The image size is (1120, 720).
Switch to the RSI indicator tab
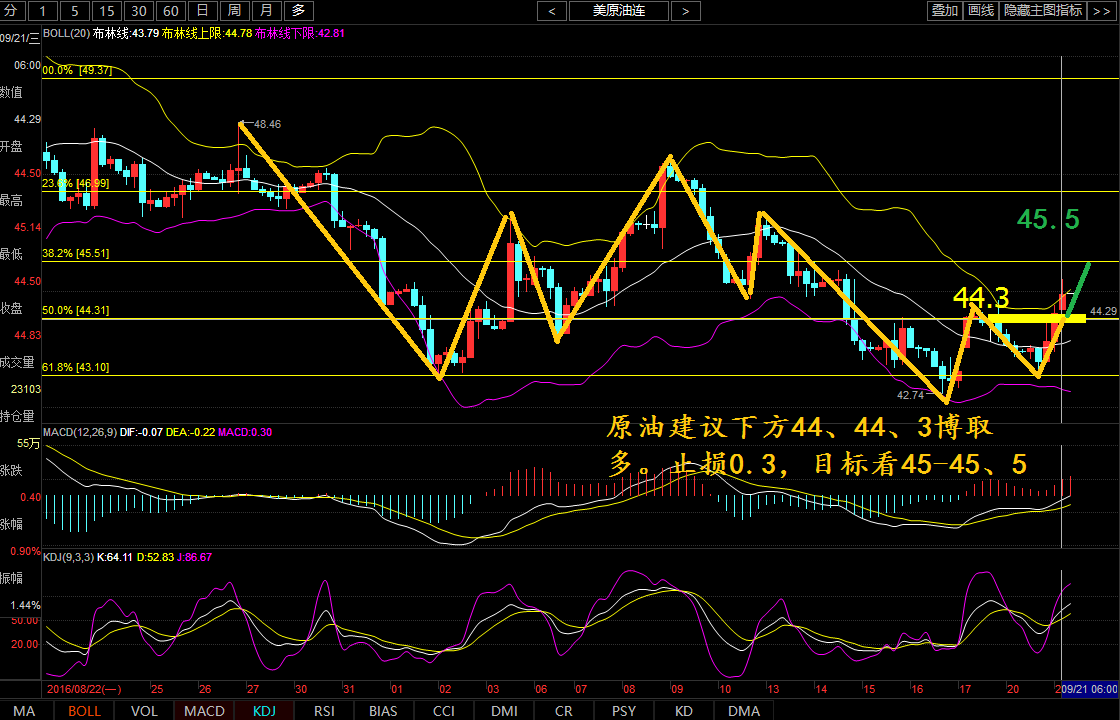point(324,711)
